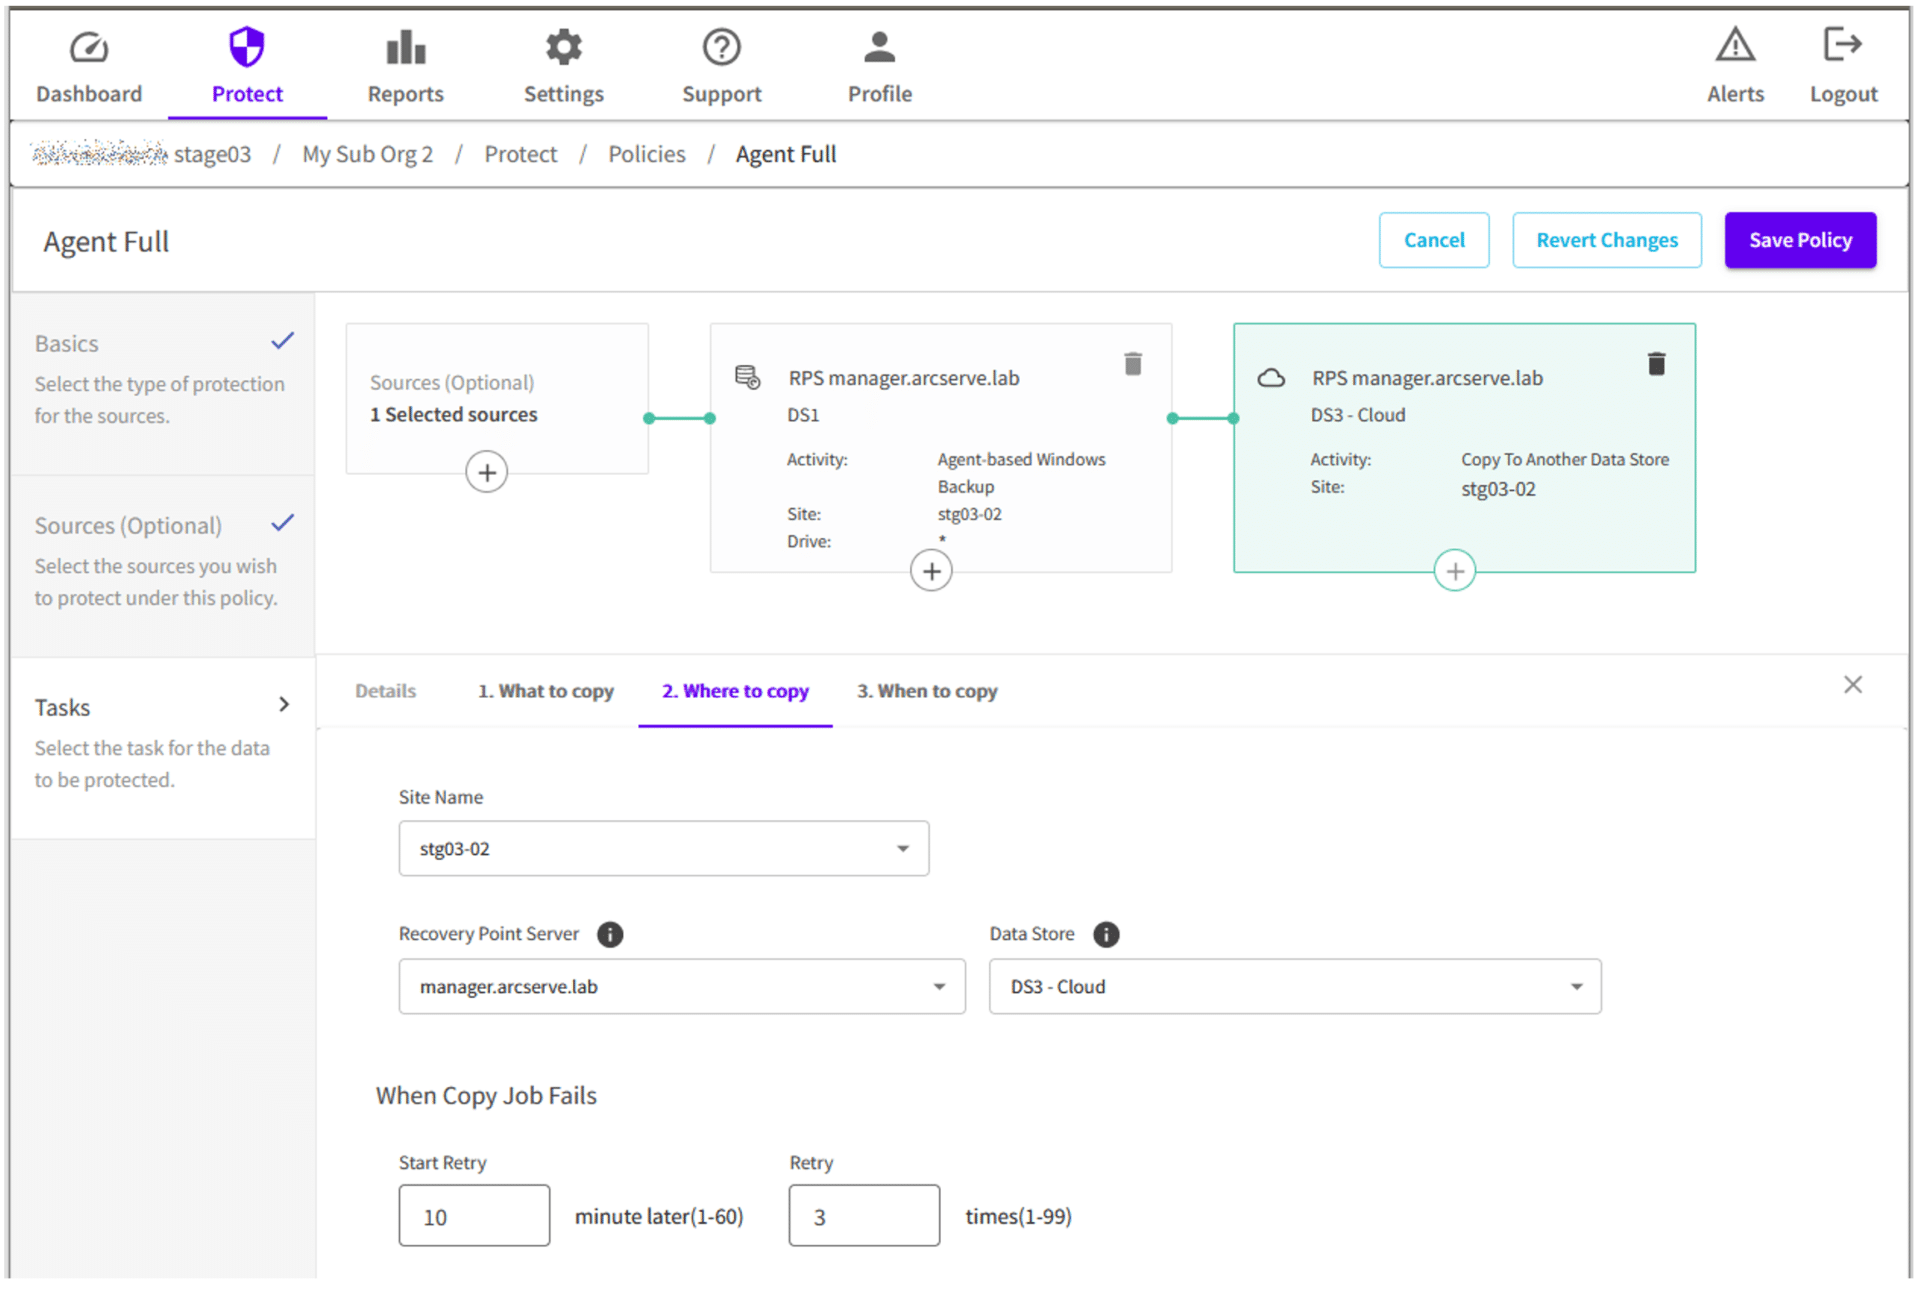This screenshot has width=1920, height=1290.
Task: Click the cloud icon on DS3 card
Action: [x=1271, y=378]
